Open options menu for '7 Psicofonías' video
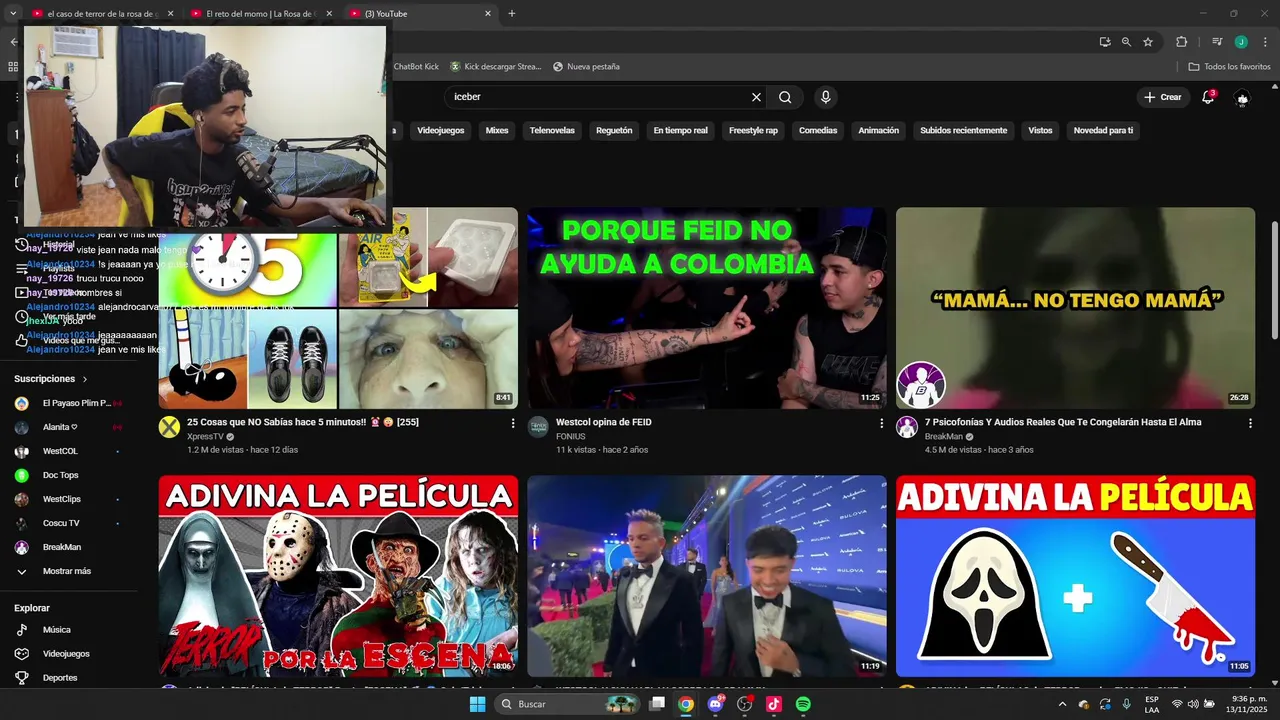The width and height of the screenshot is (1280, 720). pos(1250,423)
